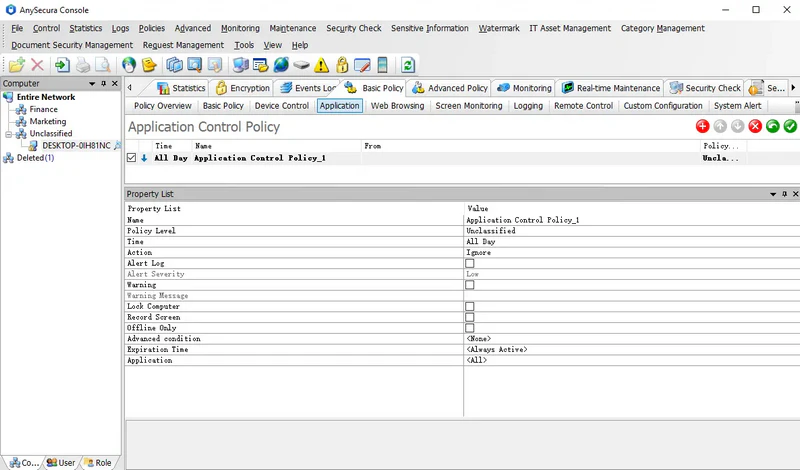Viewport: 800px width, 470px height.
Task: Select the Marketing group in the tree
Action: pos(48,121)
